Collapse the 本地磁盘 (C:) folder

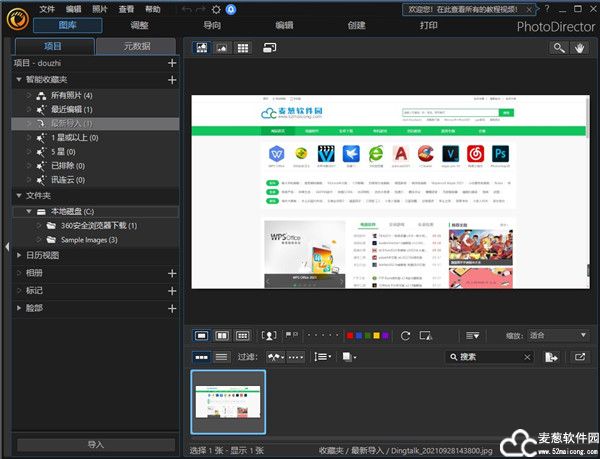(x=29, y=212)
